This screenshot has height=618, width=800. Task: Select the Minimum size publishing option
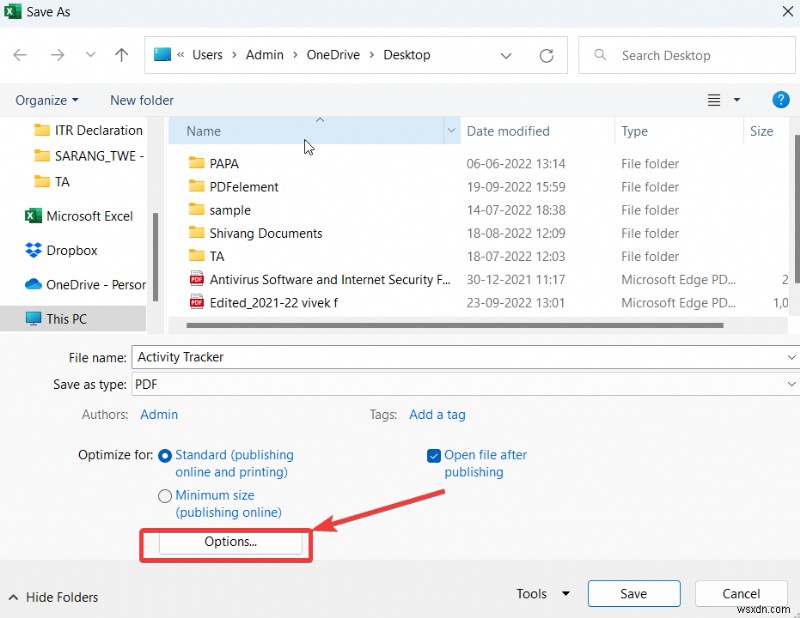click(164, 495)
